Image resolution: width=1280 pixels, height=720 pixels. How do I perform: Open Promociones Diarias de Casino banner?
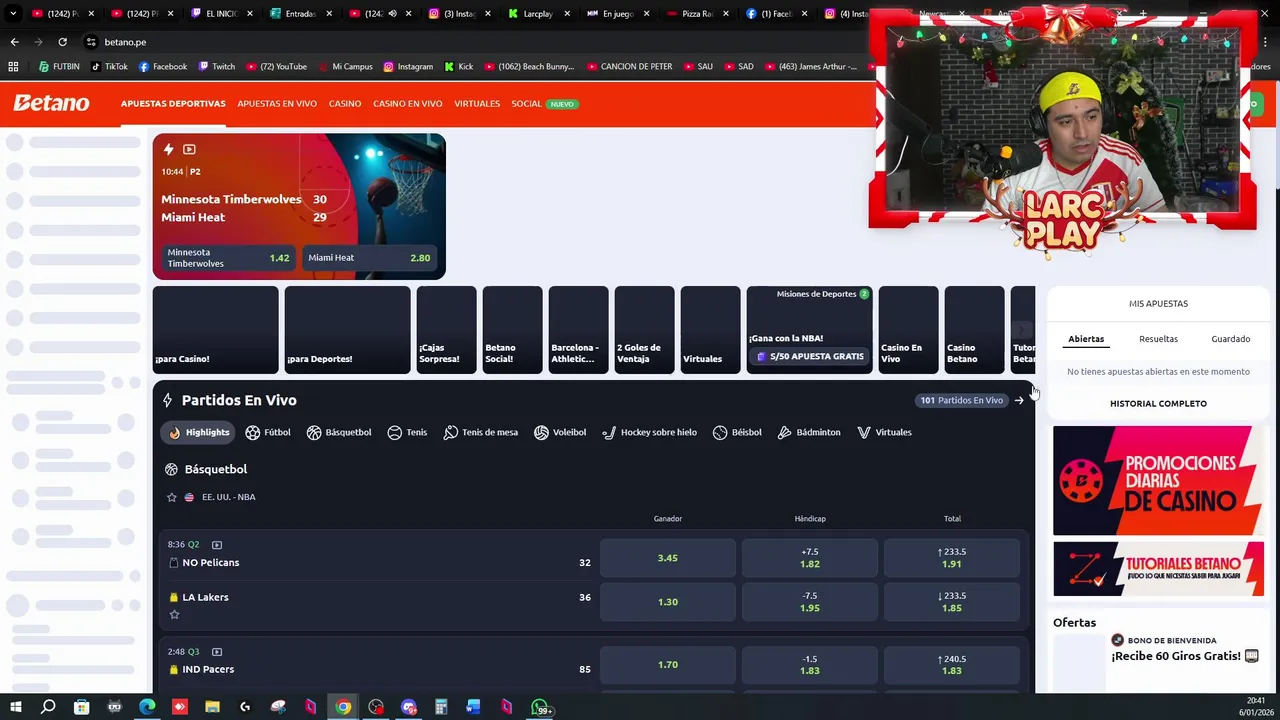1158,481
